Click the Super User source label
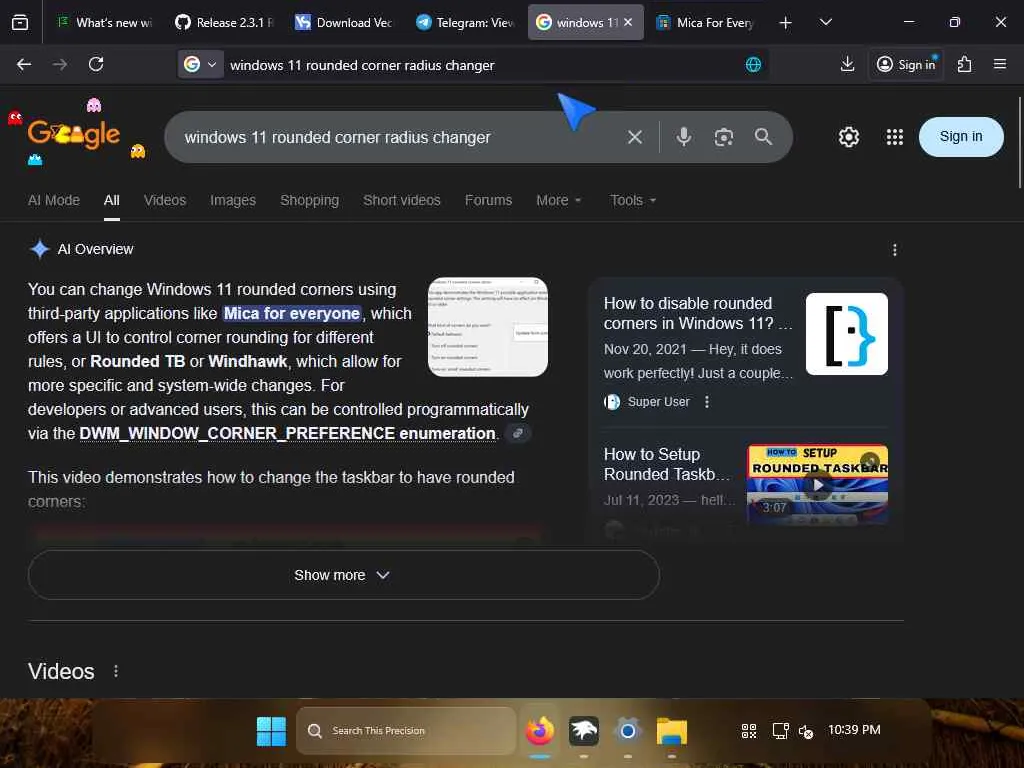The height and width of the screenshot is (768, 1024). (x=658, y=402)
